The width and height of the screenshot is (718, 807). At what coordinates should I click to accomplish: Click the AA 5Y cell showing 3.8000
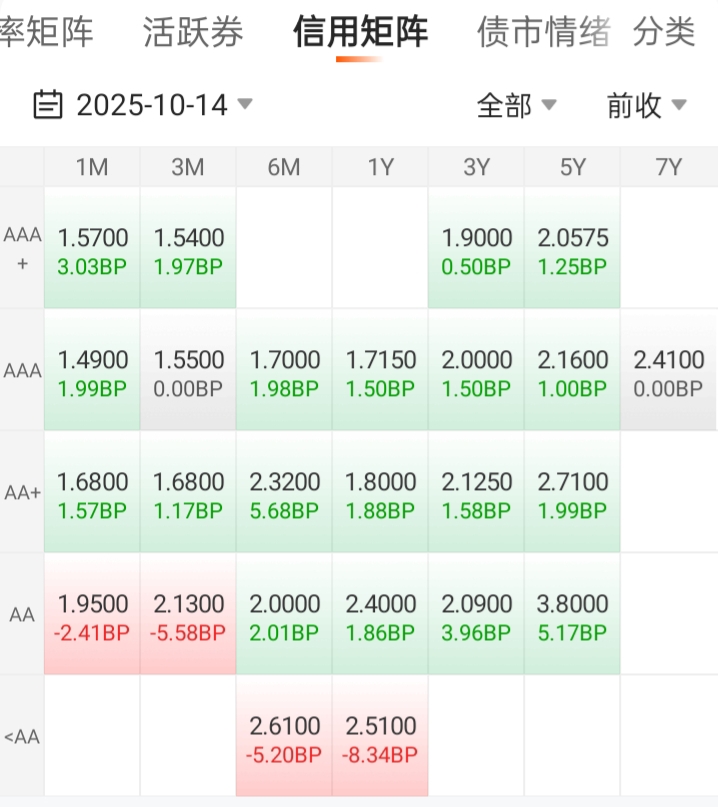(572, 615)
